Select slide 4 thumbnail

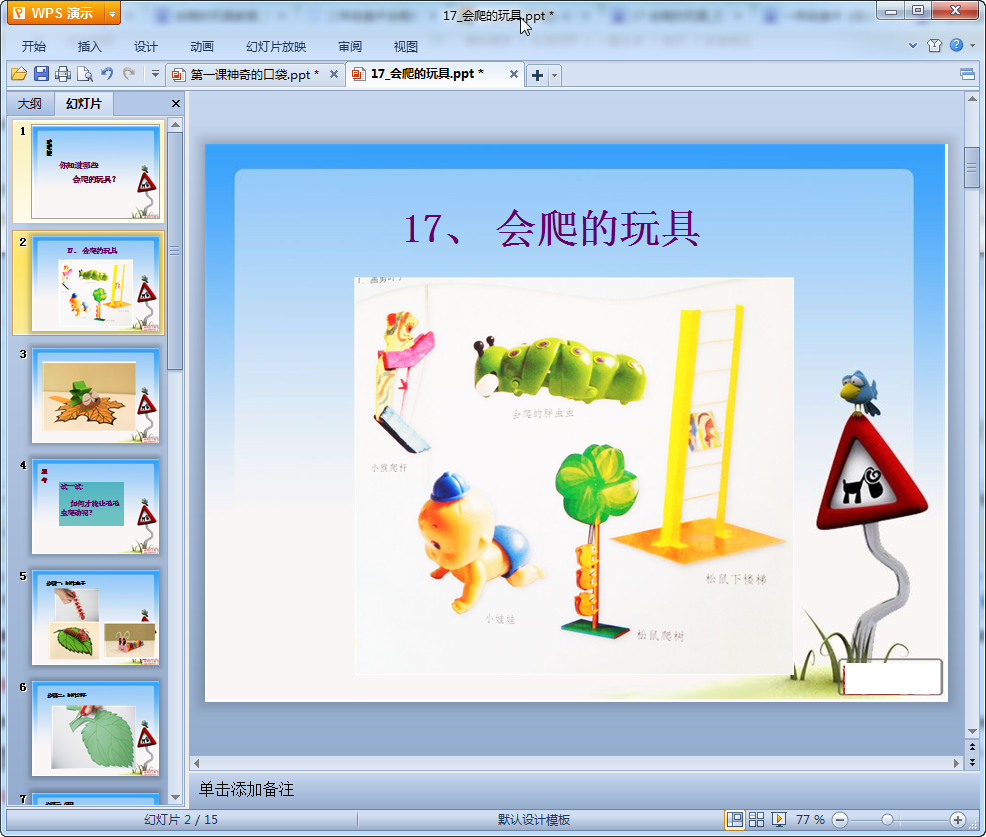(x=96, y=507)
